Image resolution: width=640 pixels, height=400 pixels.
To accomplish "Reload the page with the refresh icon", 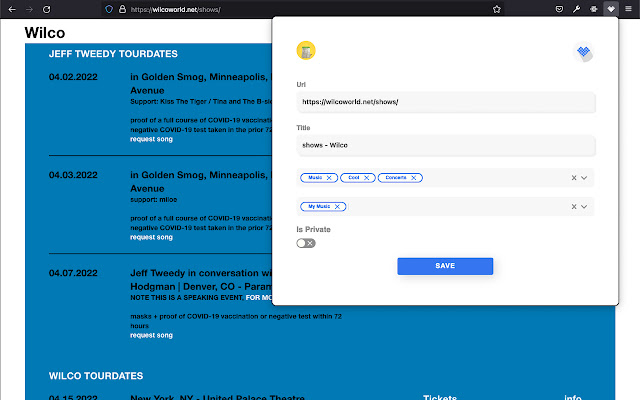I will pos(47,9).
